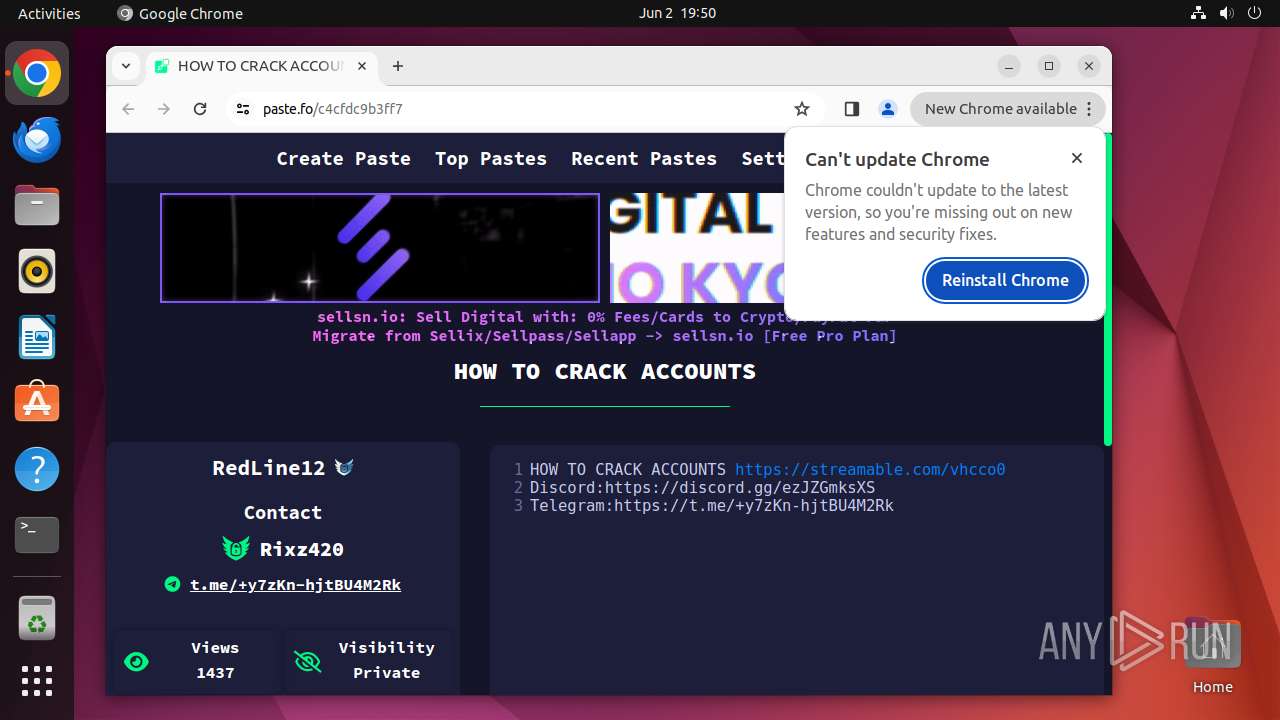Show all applications grid
The height and width of the screenshot is (720, 1280).
37,681
